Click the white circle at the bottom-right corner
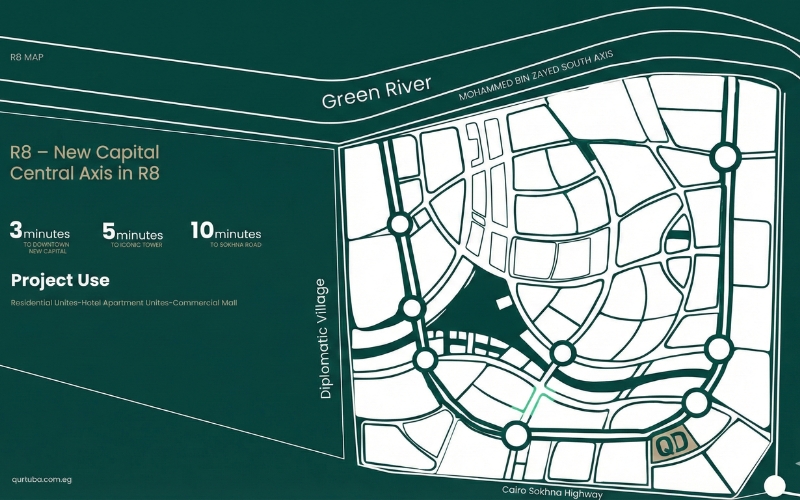Image resolution: width=800 pixels, height=500 pixels. click(774, 486)
